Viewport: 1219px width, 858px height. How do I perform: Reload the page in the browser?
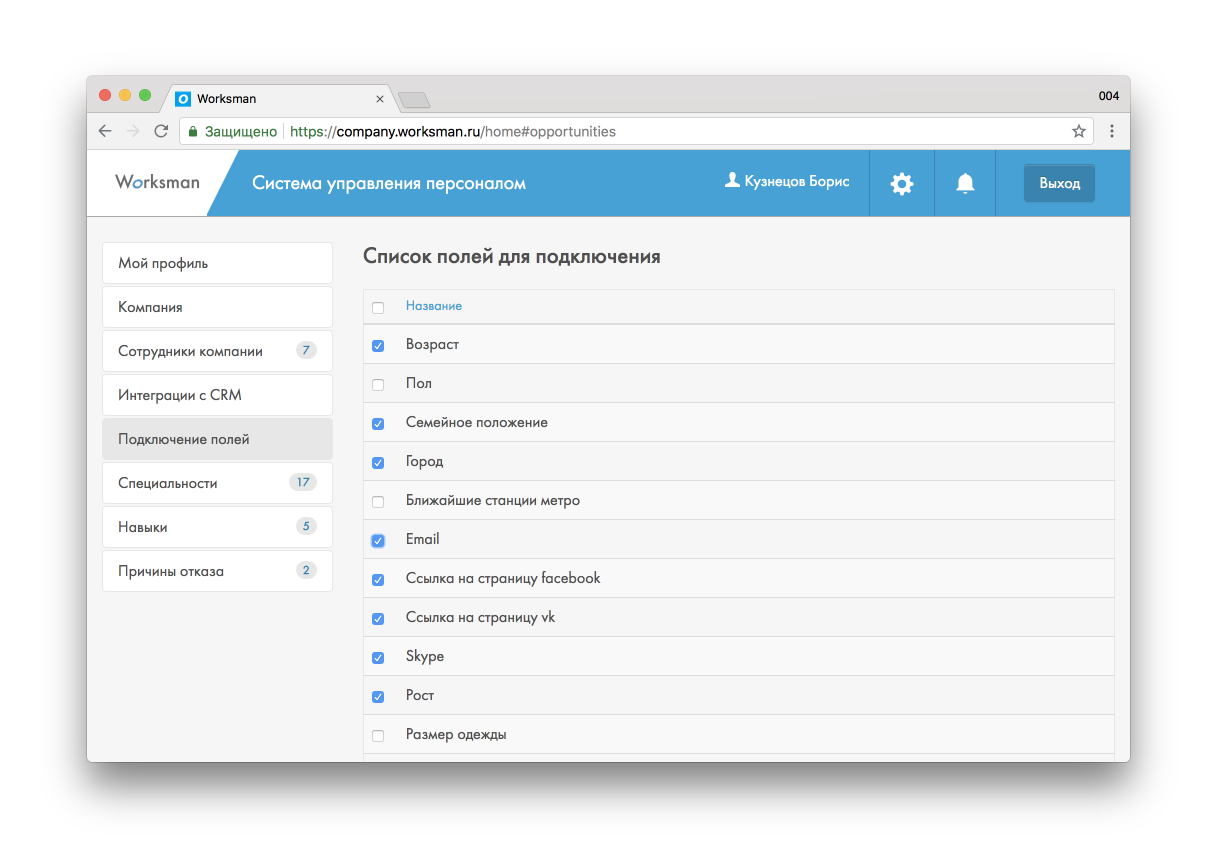pos(161,131)
